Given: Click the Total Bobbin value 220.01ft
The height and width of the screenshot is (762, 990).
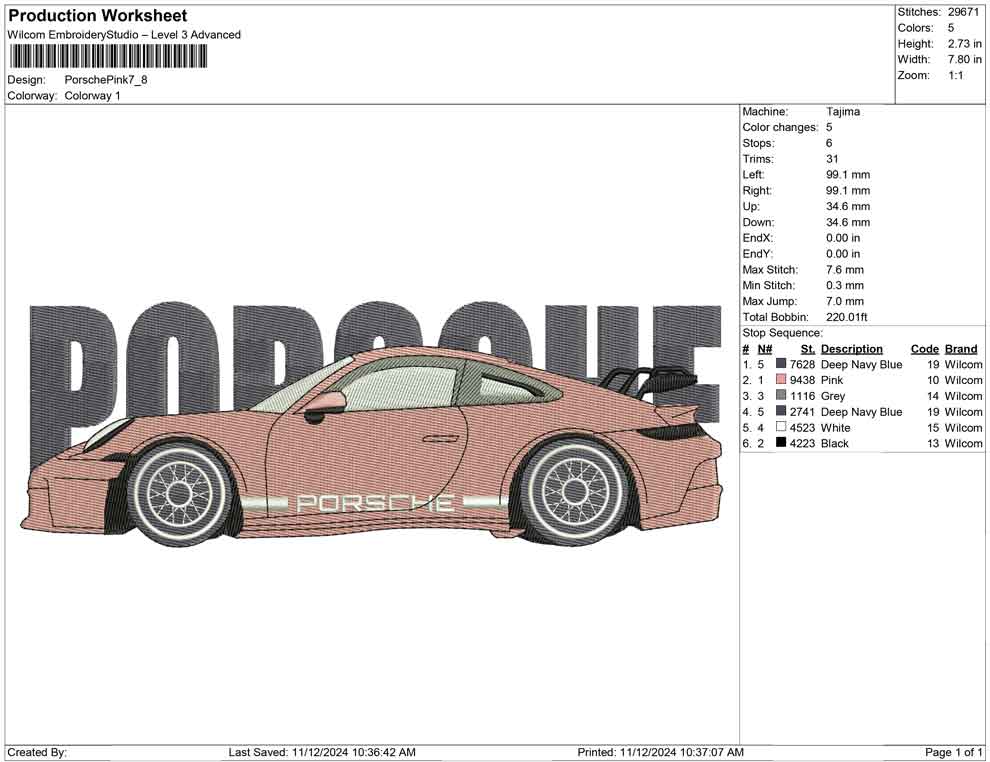Looking at the screenshot, I should pos(849,317).
